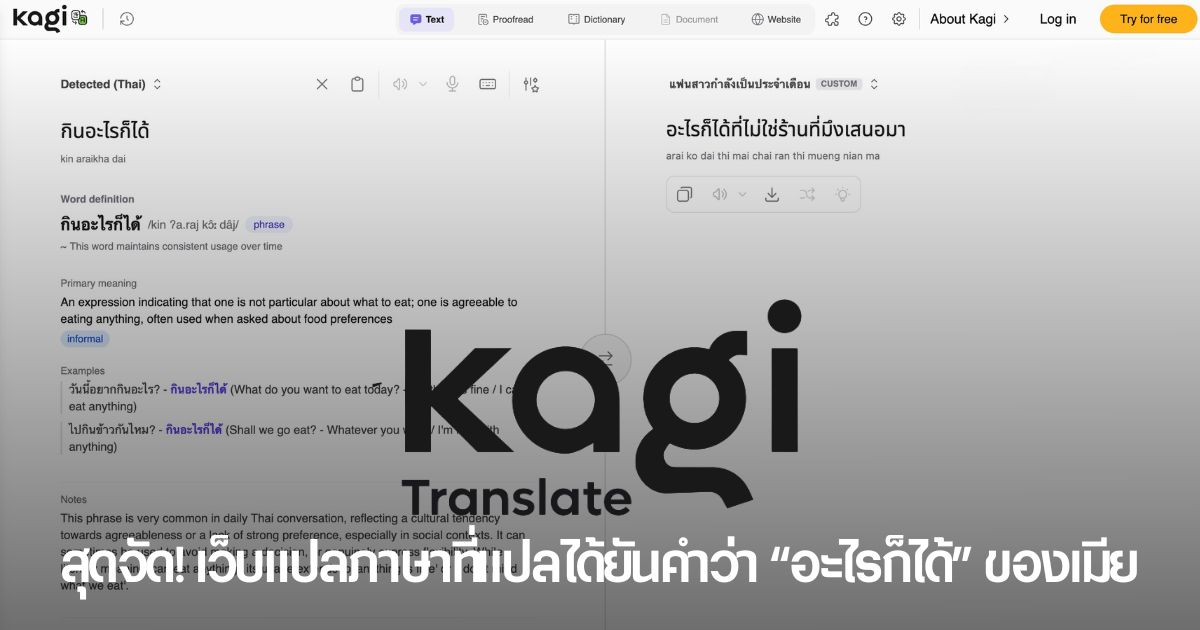Open the translation tone adjustment sliders
The image size is (1200, 630).
(x=531, y=84)
